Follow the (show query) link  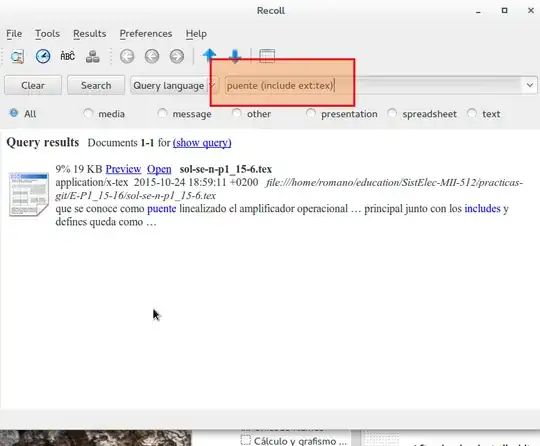(x=202, y=143)
